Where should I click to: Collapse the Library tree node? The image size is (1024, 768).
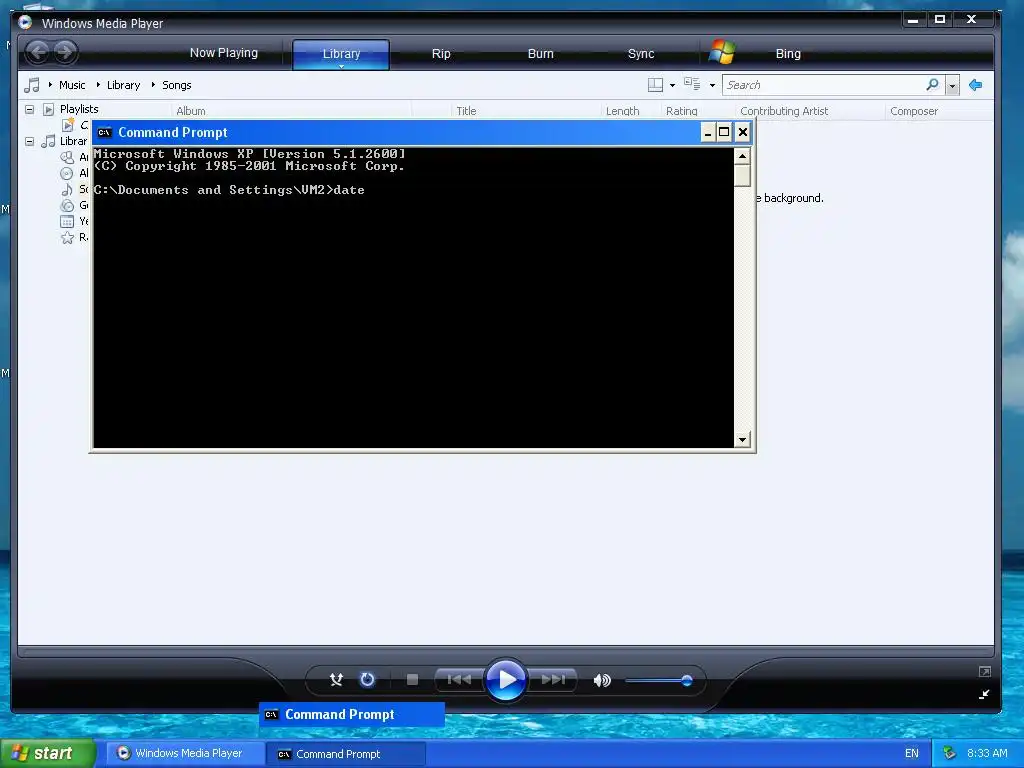[x=29, y=141]
